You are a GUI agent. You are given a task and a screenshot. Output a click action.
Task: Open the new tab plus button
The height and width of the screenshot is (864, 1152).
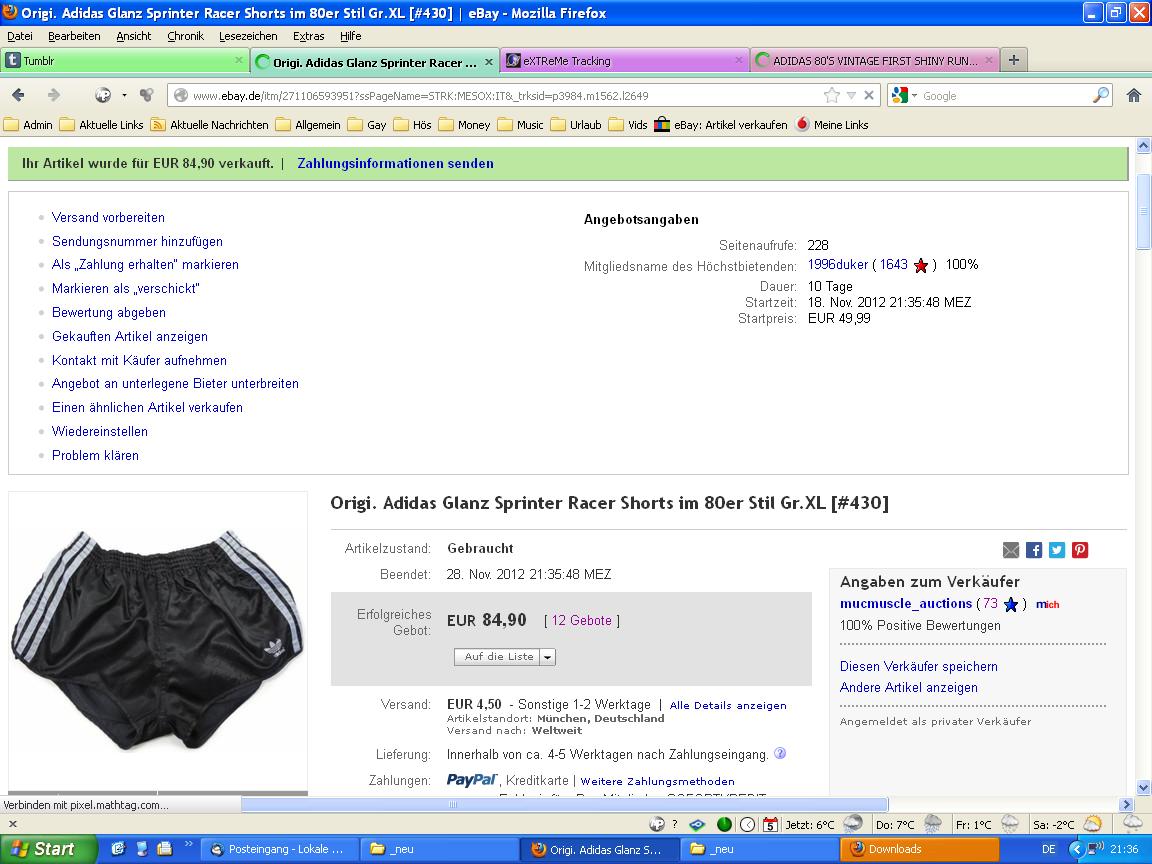[1014, 60]
